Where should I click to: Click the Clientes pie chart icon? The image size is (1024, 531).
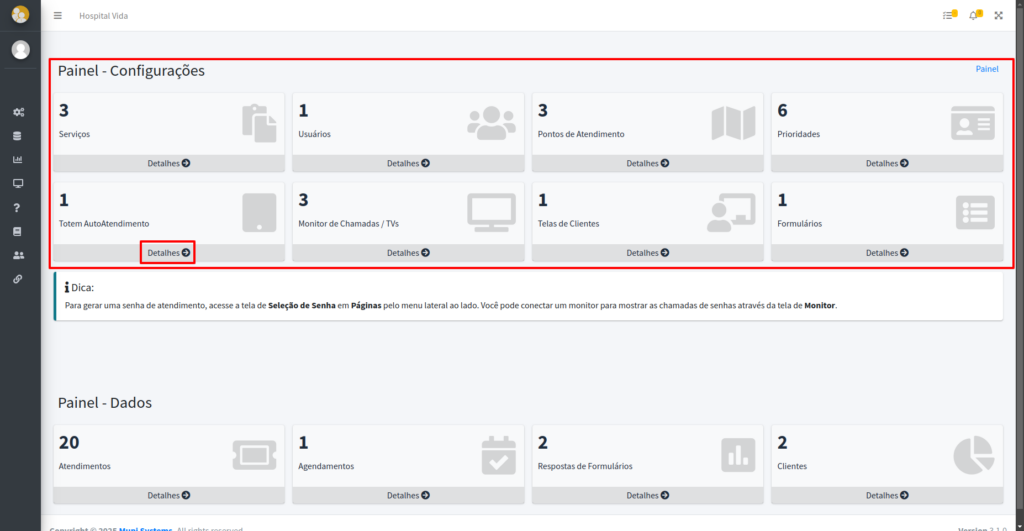pos(974,455)
